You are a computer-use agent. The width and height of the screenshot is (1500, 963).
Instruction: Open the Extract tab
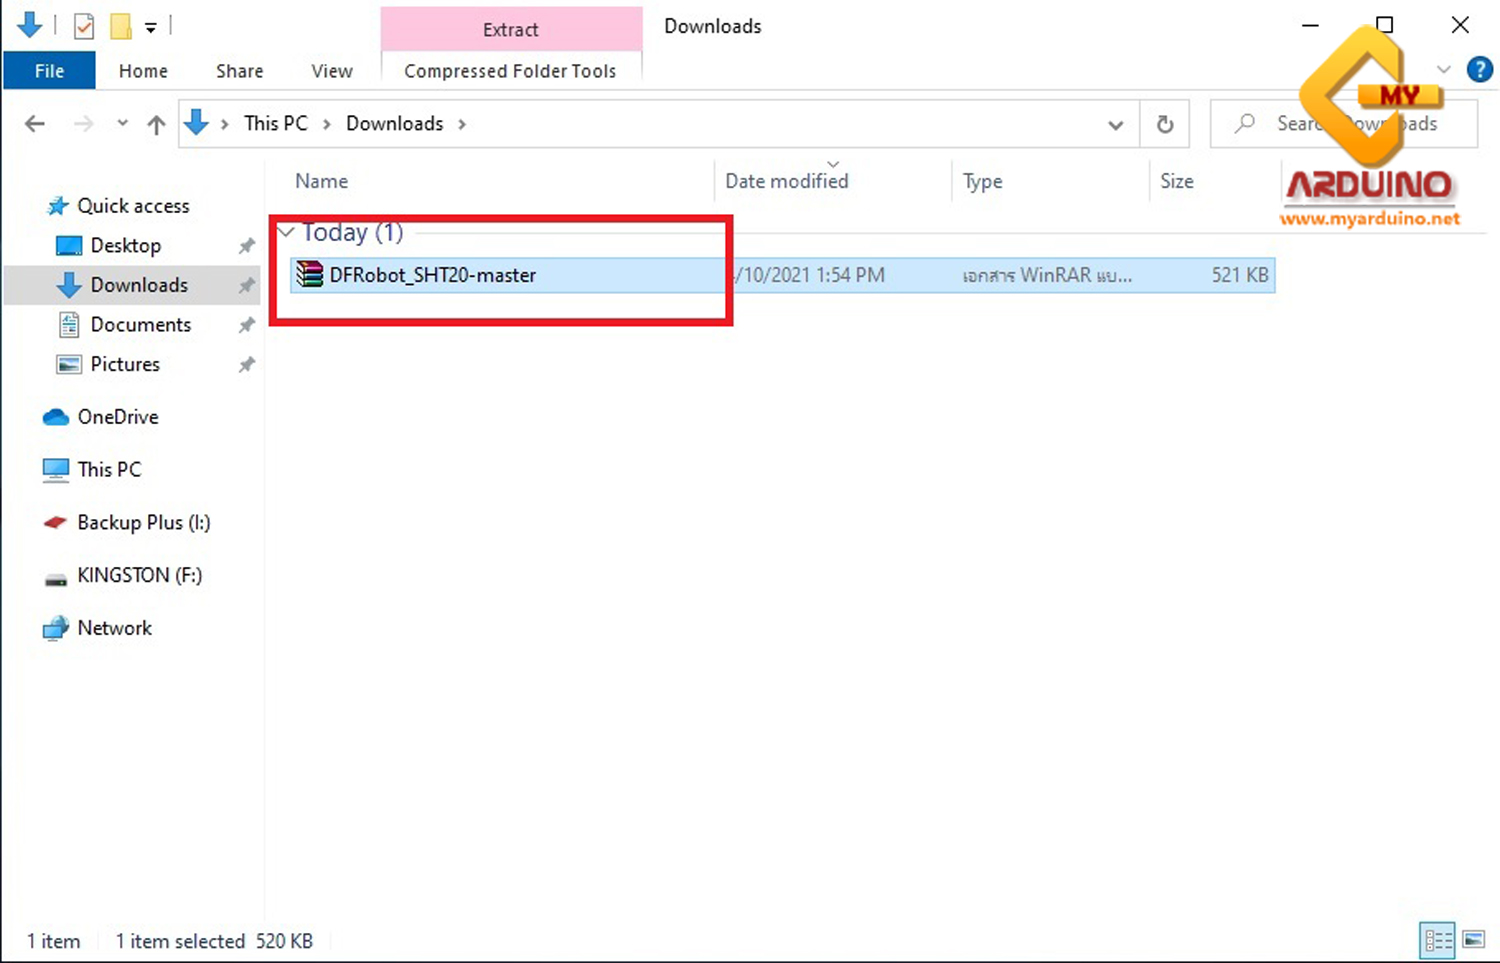pos(510,30)
